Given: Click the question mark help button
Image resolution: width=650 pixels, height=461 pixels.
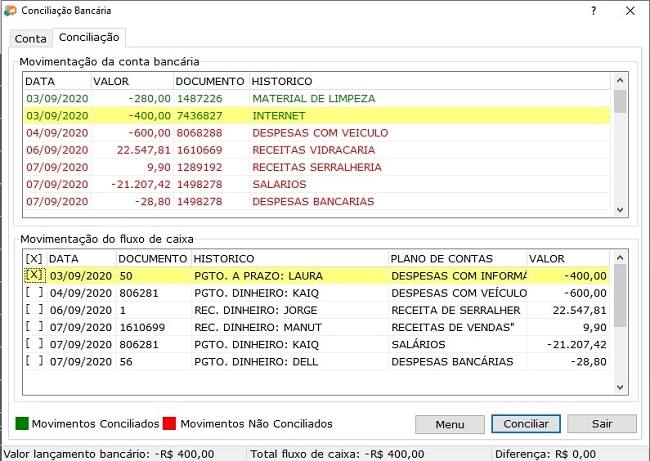Looking at the screenshot, I should (x=594, y=11).
